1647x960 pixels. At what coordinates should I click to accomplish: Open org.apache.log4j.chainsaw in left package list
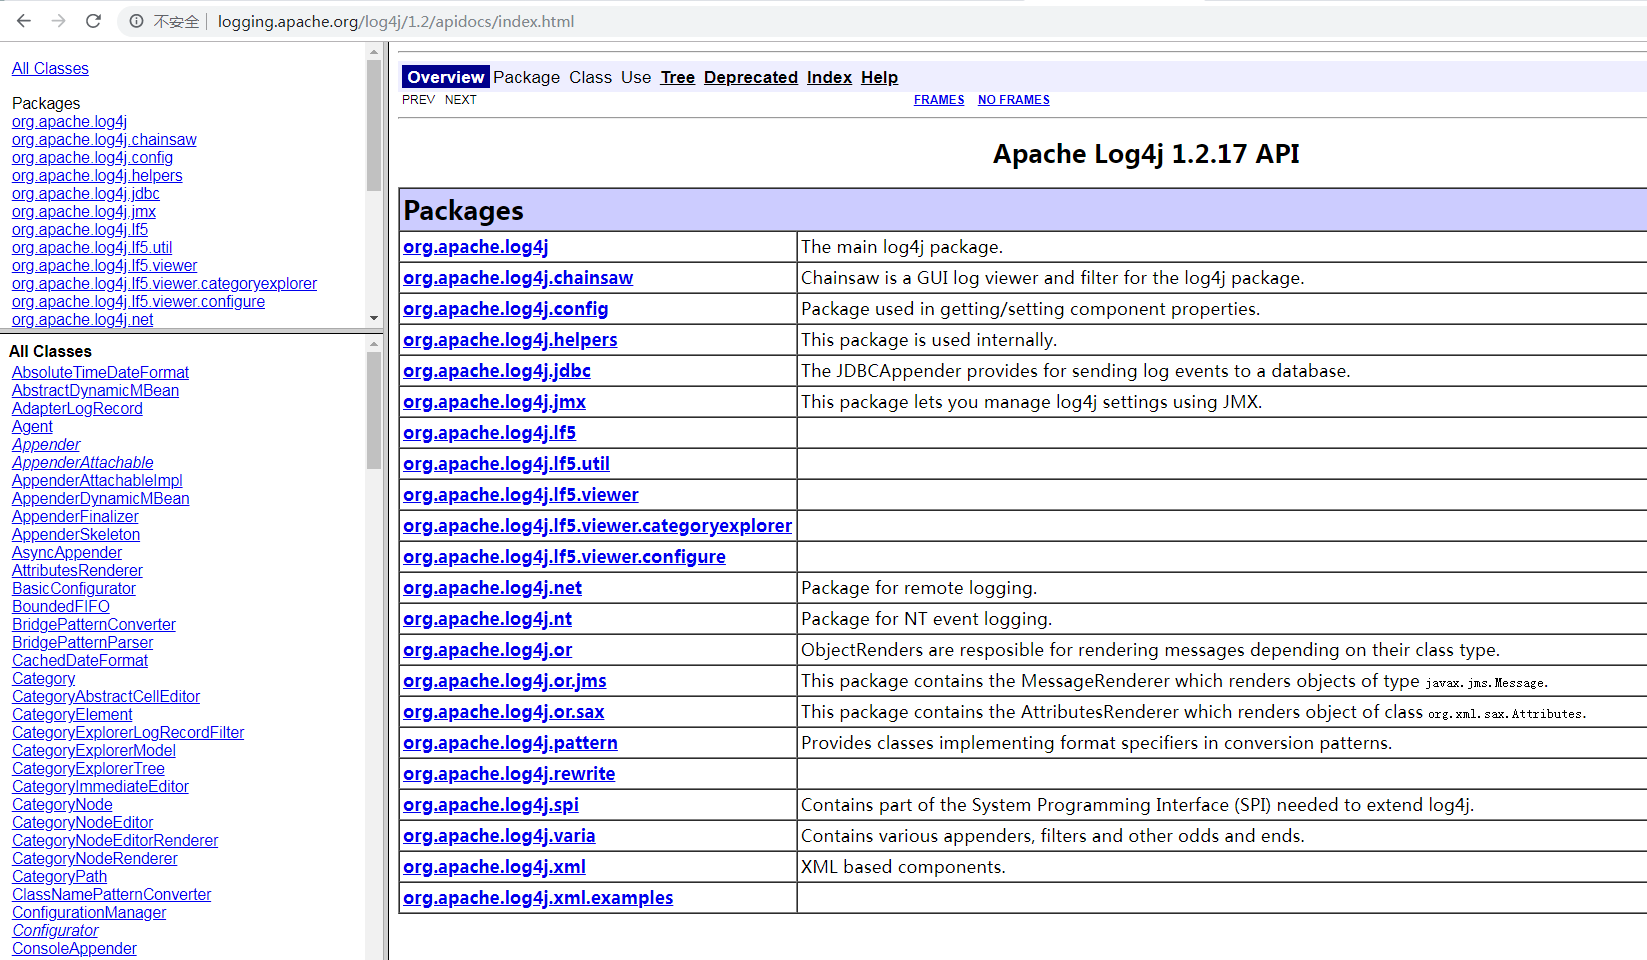pyautogui.click(x=104, y=140)
